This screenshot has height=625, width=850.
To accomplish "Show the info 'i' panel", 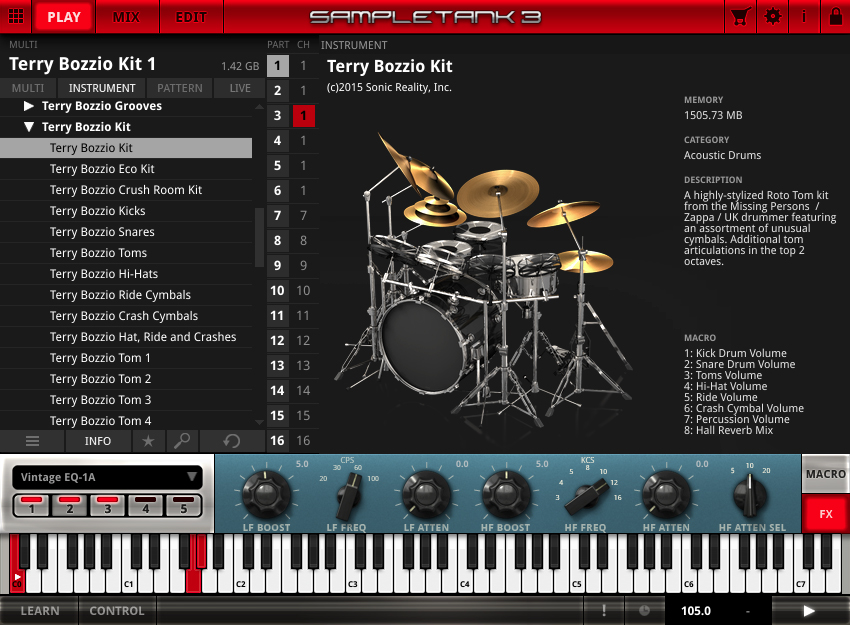I will (804, 16).
